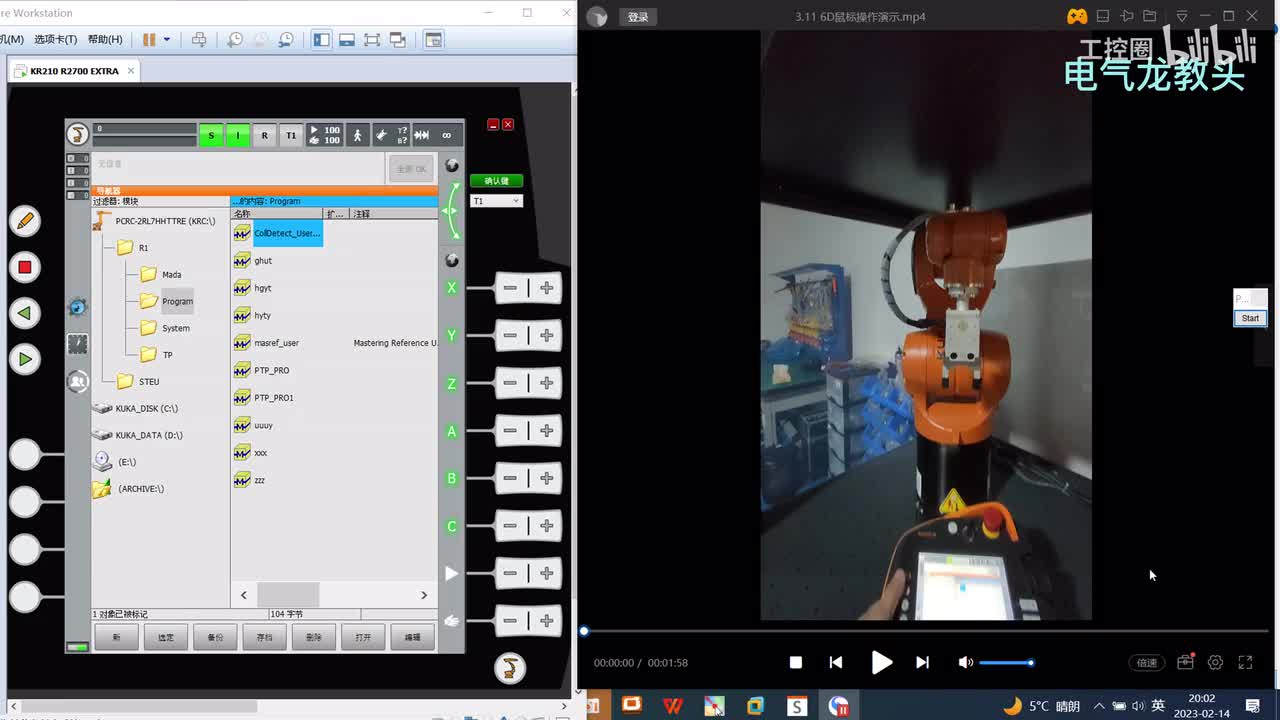
Task: Play the video in the player
Action: (x=881, y=662)
